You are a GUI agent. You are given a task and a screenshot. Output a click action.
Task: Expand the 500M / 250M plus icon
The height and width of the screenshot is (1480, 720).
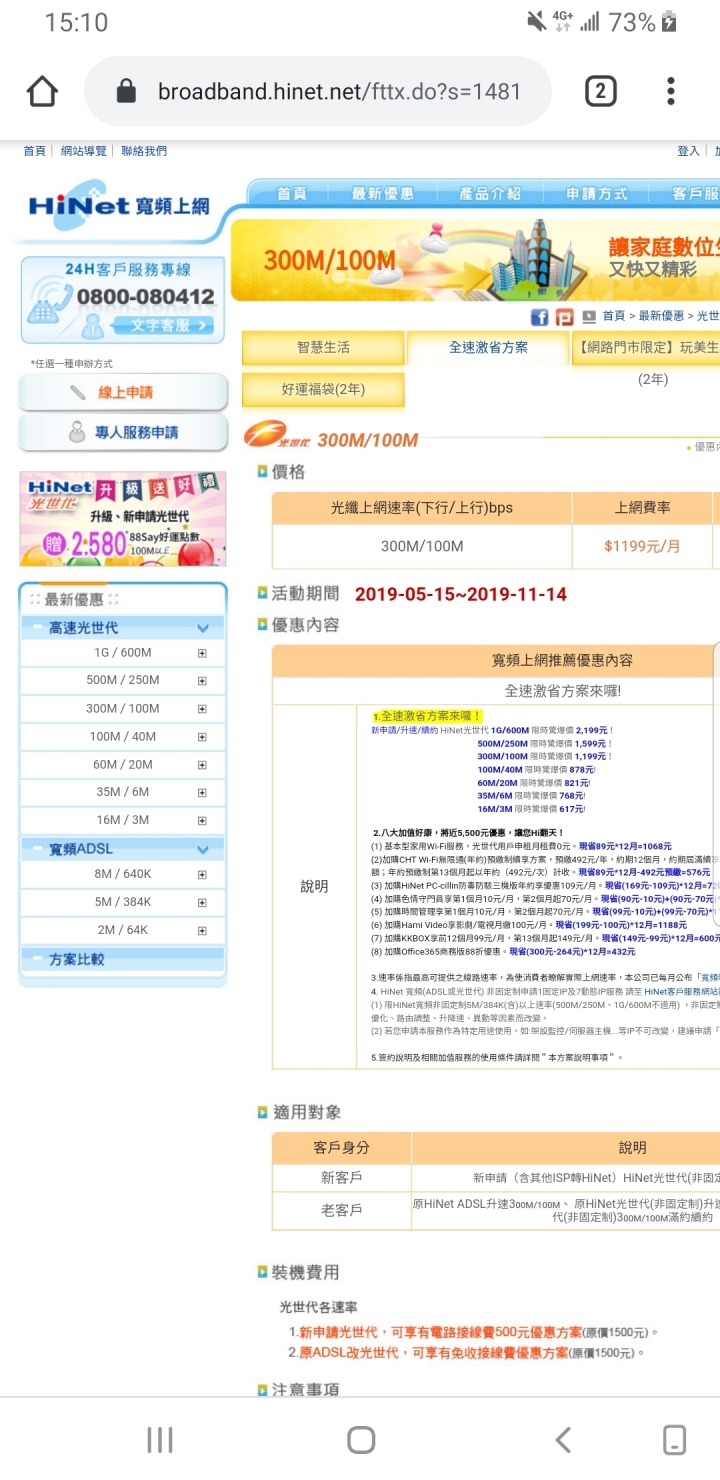[202, 681]
